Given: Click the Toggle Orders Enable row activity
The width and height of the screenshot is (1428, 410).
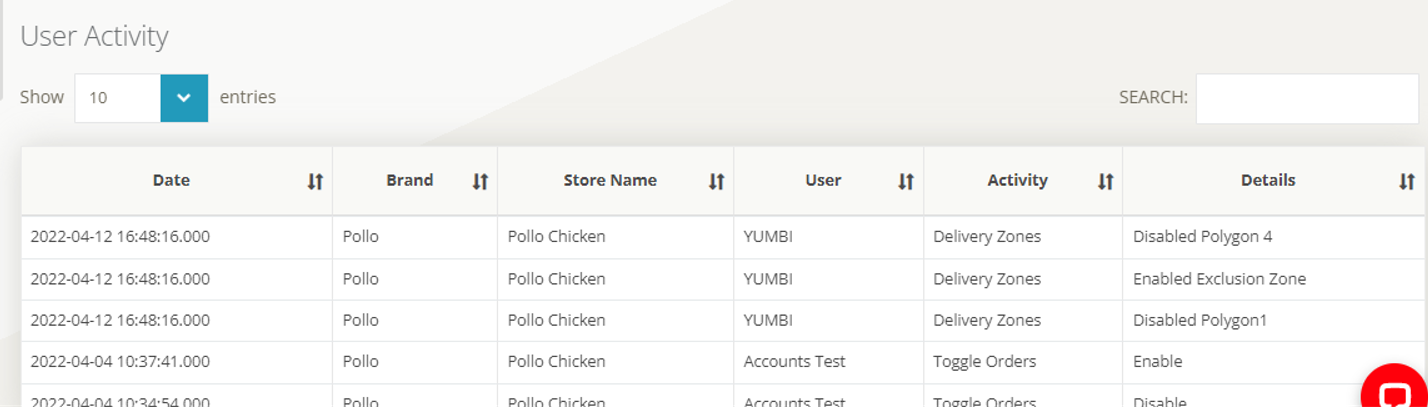Looking at the screenshot, I should [x=984, y=361].
